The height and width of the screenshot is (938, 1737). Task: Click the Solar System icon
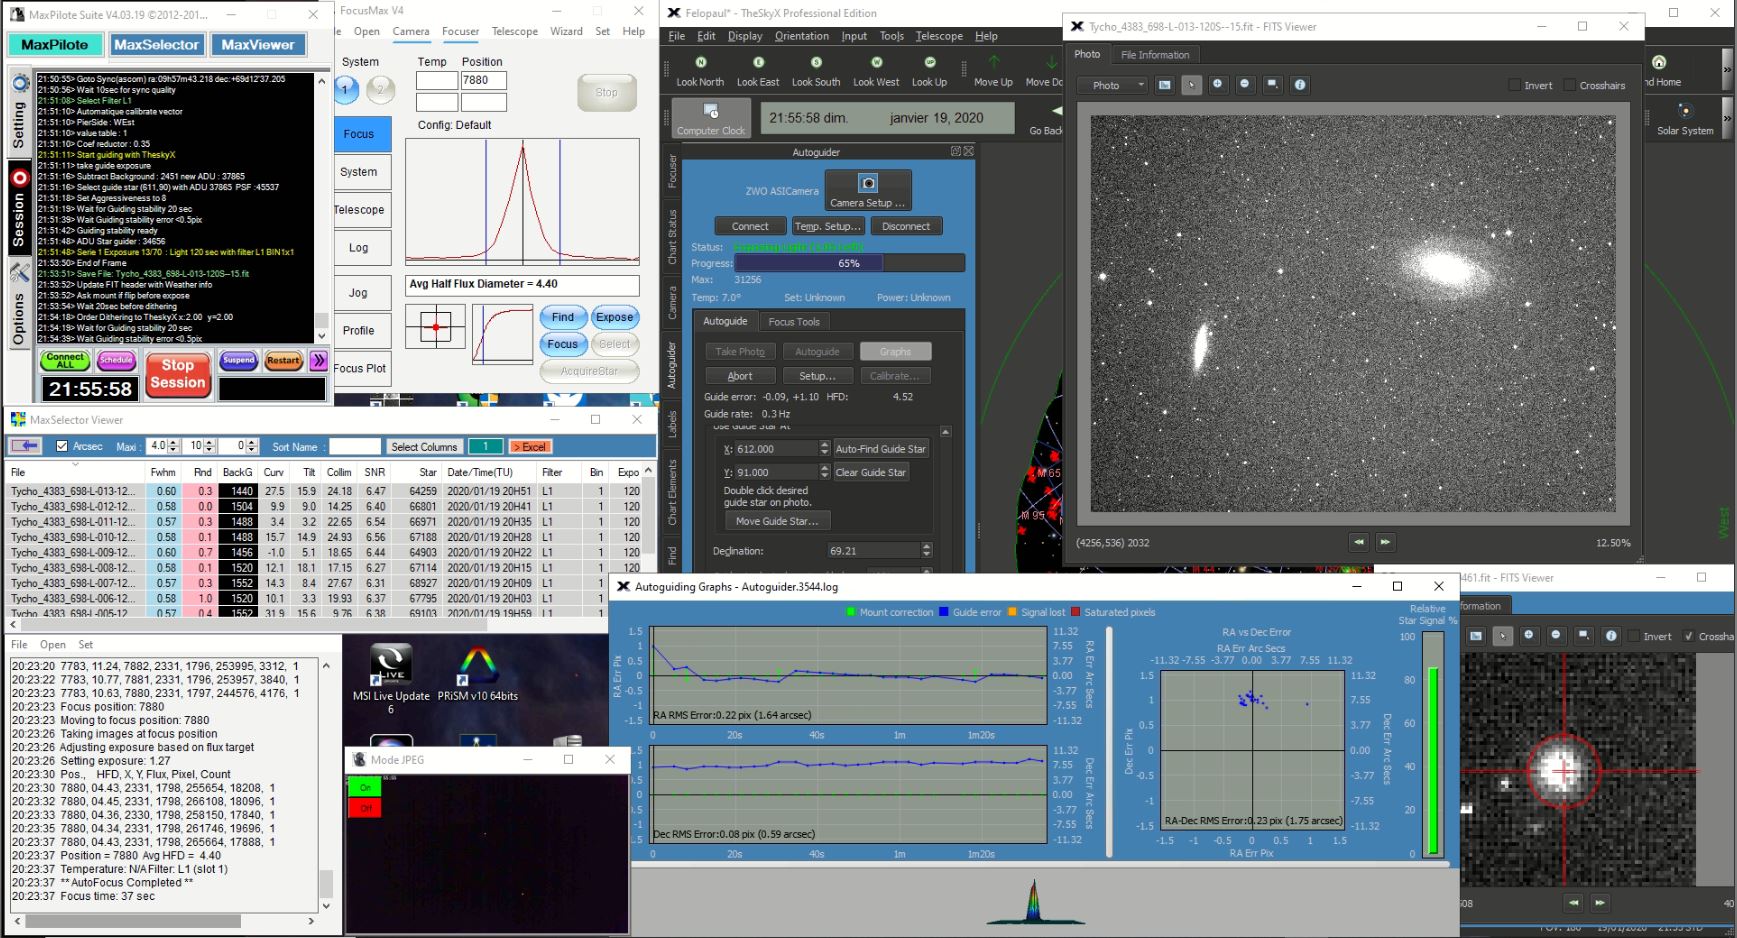pyautogui.click(x=1684, y=111)
